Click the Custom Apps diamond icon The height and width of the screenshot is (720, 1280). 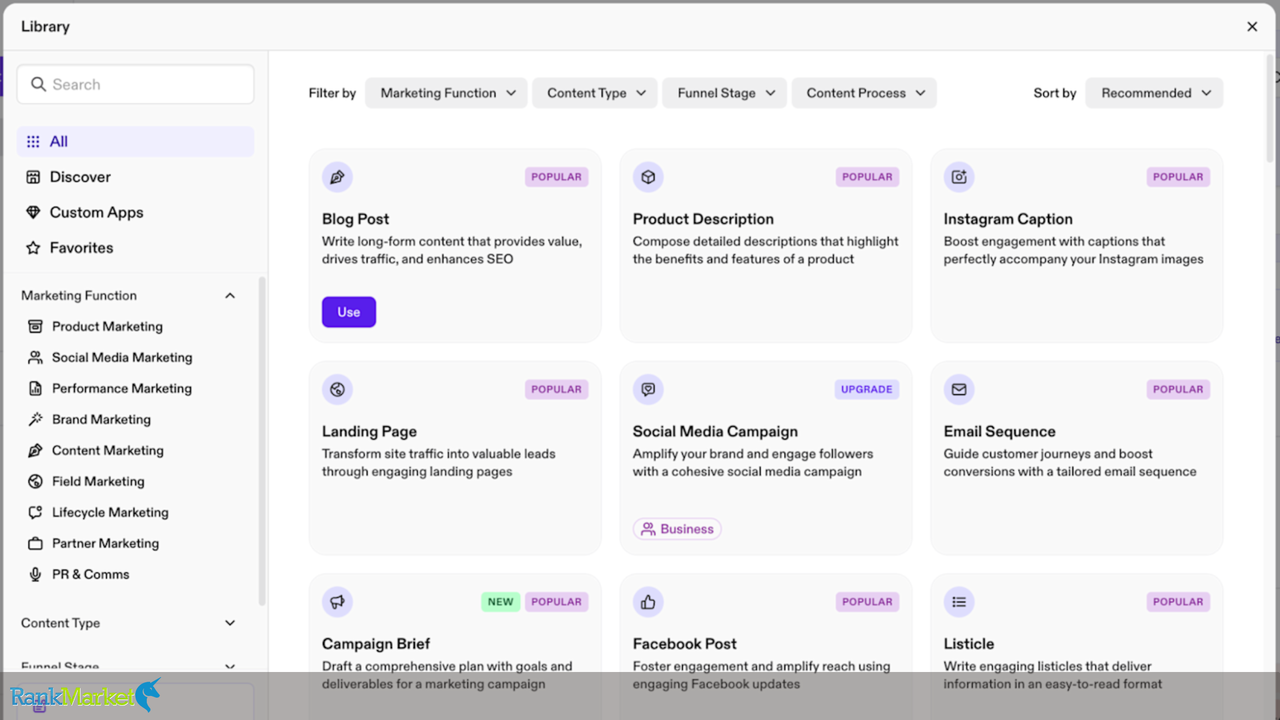[x=33, y=212]
